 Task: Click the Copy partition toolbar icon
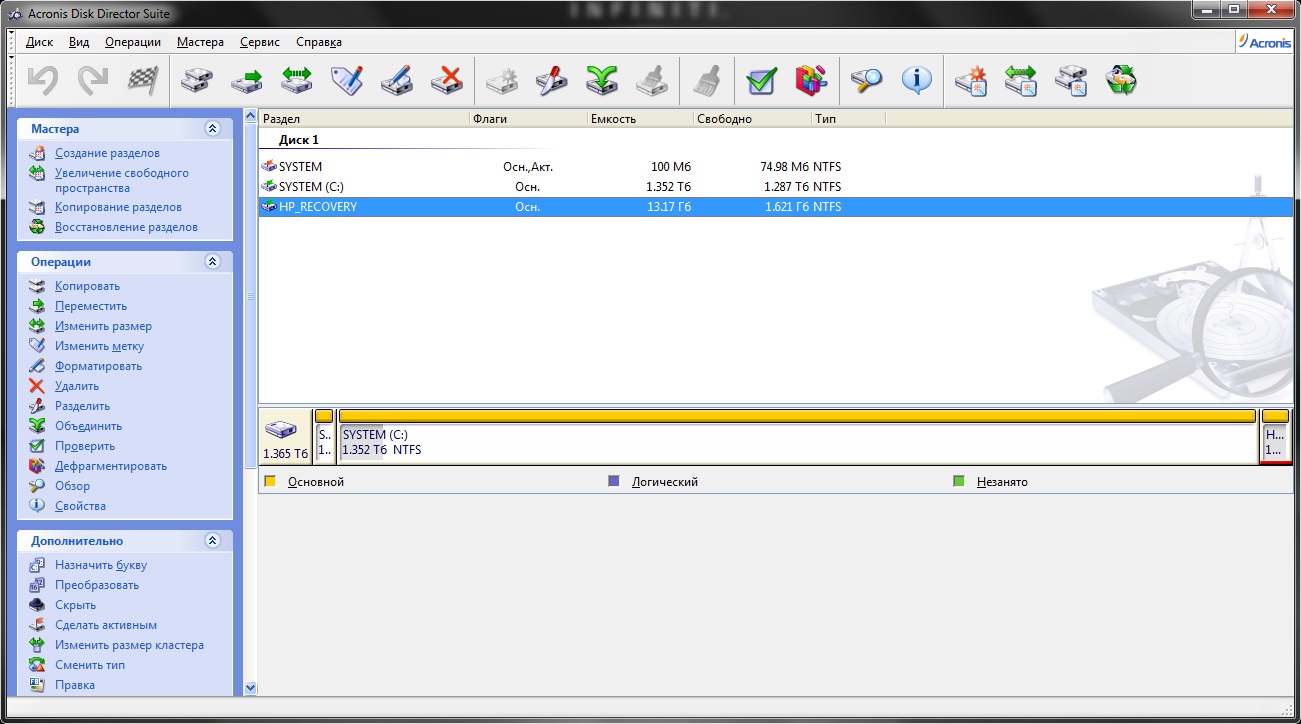[197, 80]
